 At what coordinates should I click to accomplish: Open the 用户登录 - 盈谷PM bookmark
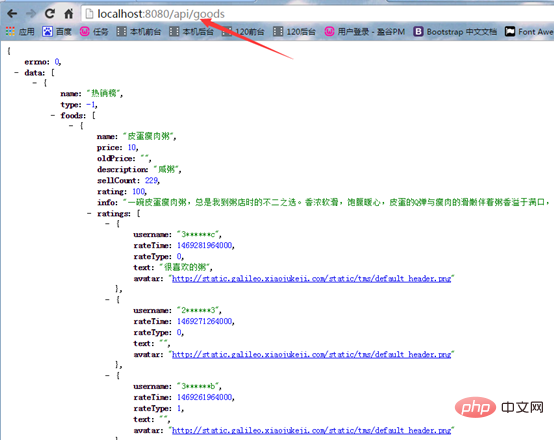coord(365,32)
